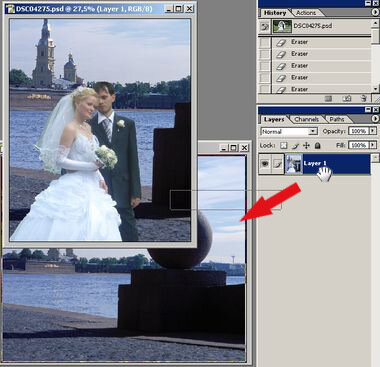The width and height of the screenshot is (380, 367).
Task: Click the paintbrush indicator next to Layer 1
Action: [278, 164]
